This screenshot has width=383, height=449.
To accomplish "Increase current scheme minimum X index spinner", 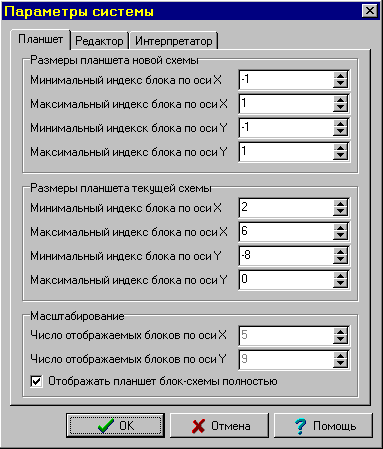I will coord(340,204).
